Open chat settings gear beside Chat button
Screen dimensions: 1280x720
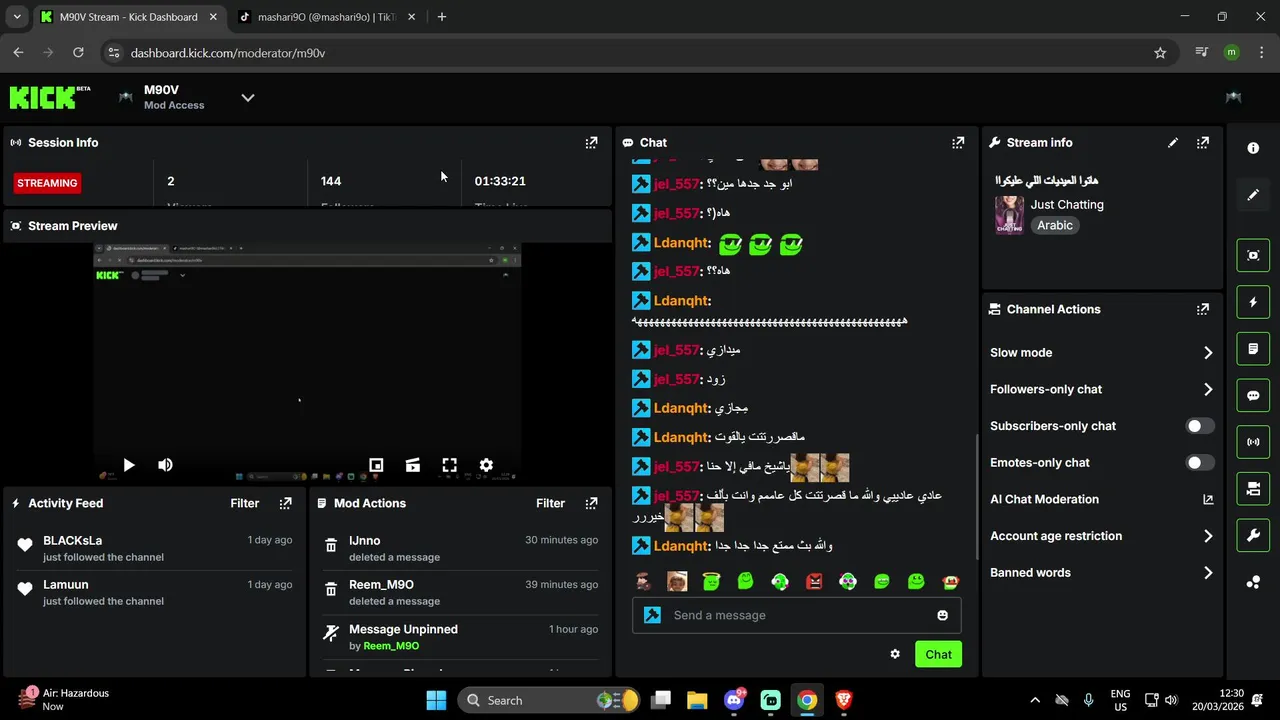click(x=895, y=654)
